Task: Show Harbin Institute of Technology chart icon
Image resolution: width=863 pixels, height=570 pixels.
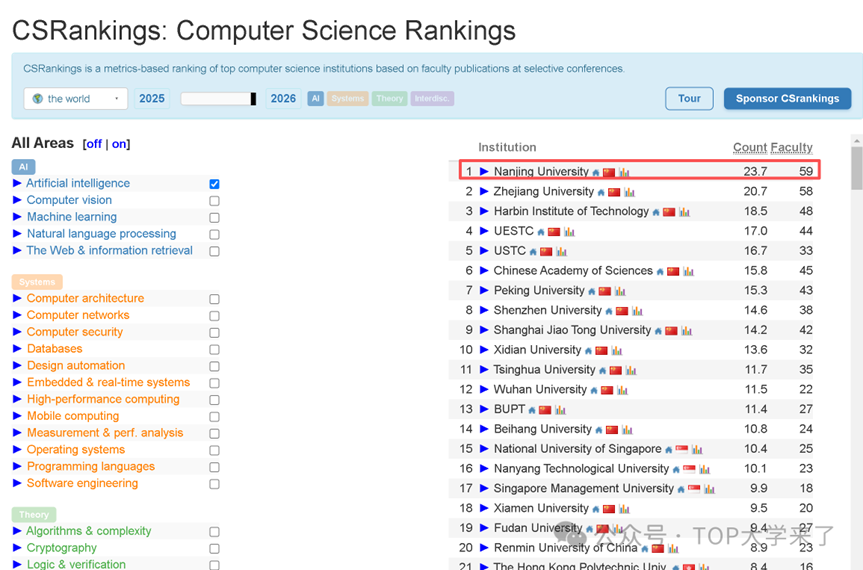Action: point(684,212)
